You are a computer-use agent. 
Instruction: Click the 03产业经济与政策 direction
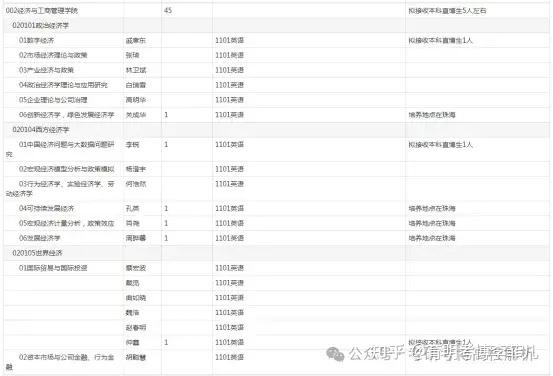tap(46, 70)
